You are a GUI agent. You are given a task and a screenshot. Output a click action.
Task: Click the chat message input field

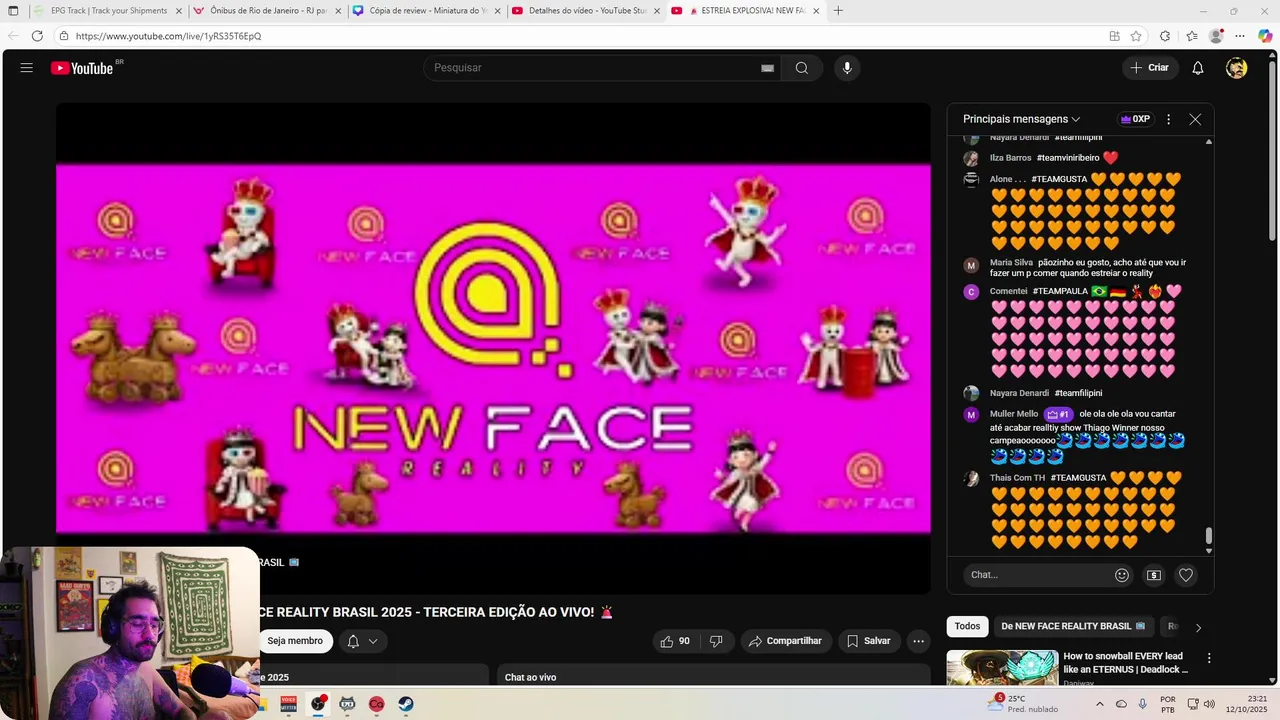(1038, 575)
